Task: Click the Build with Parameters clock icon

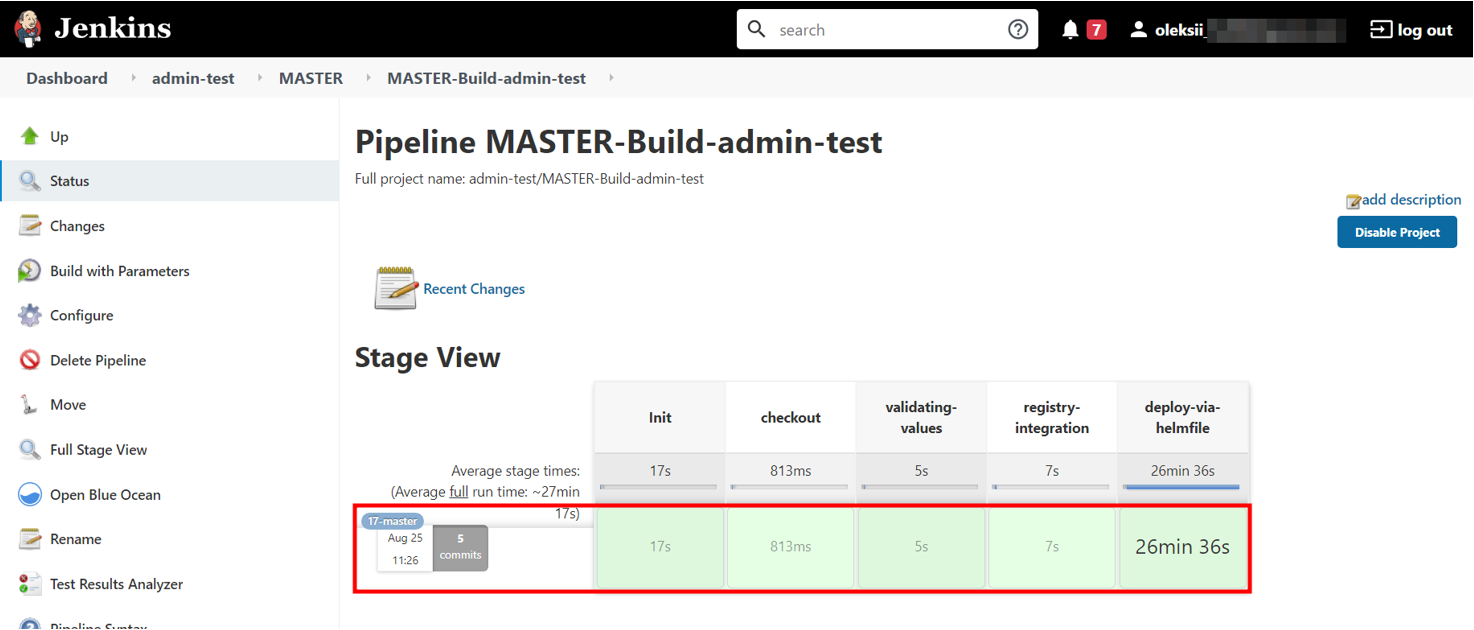Action: [x=30, y=271]
